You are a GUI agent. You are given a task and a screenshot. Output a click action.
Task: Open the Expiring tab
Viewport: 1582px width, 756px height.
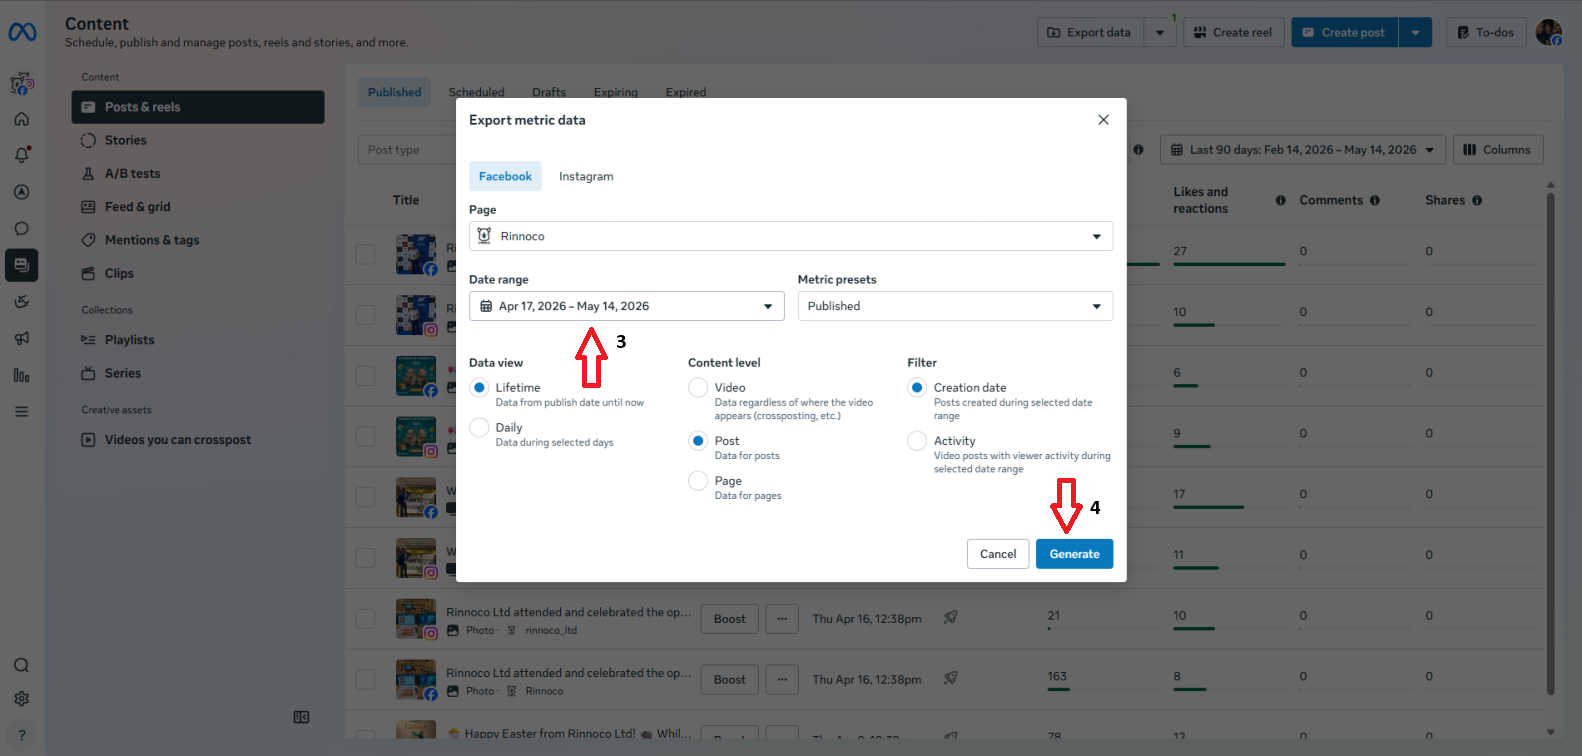tap(616, 92)
